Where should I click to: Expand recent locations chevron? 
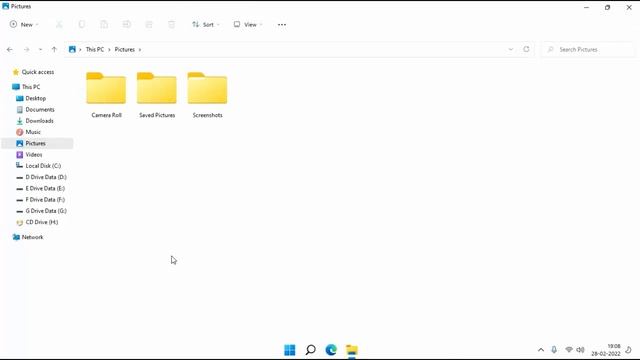(40, 49)
